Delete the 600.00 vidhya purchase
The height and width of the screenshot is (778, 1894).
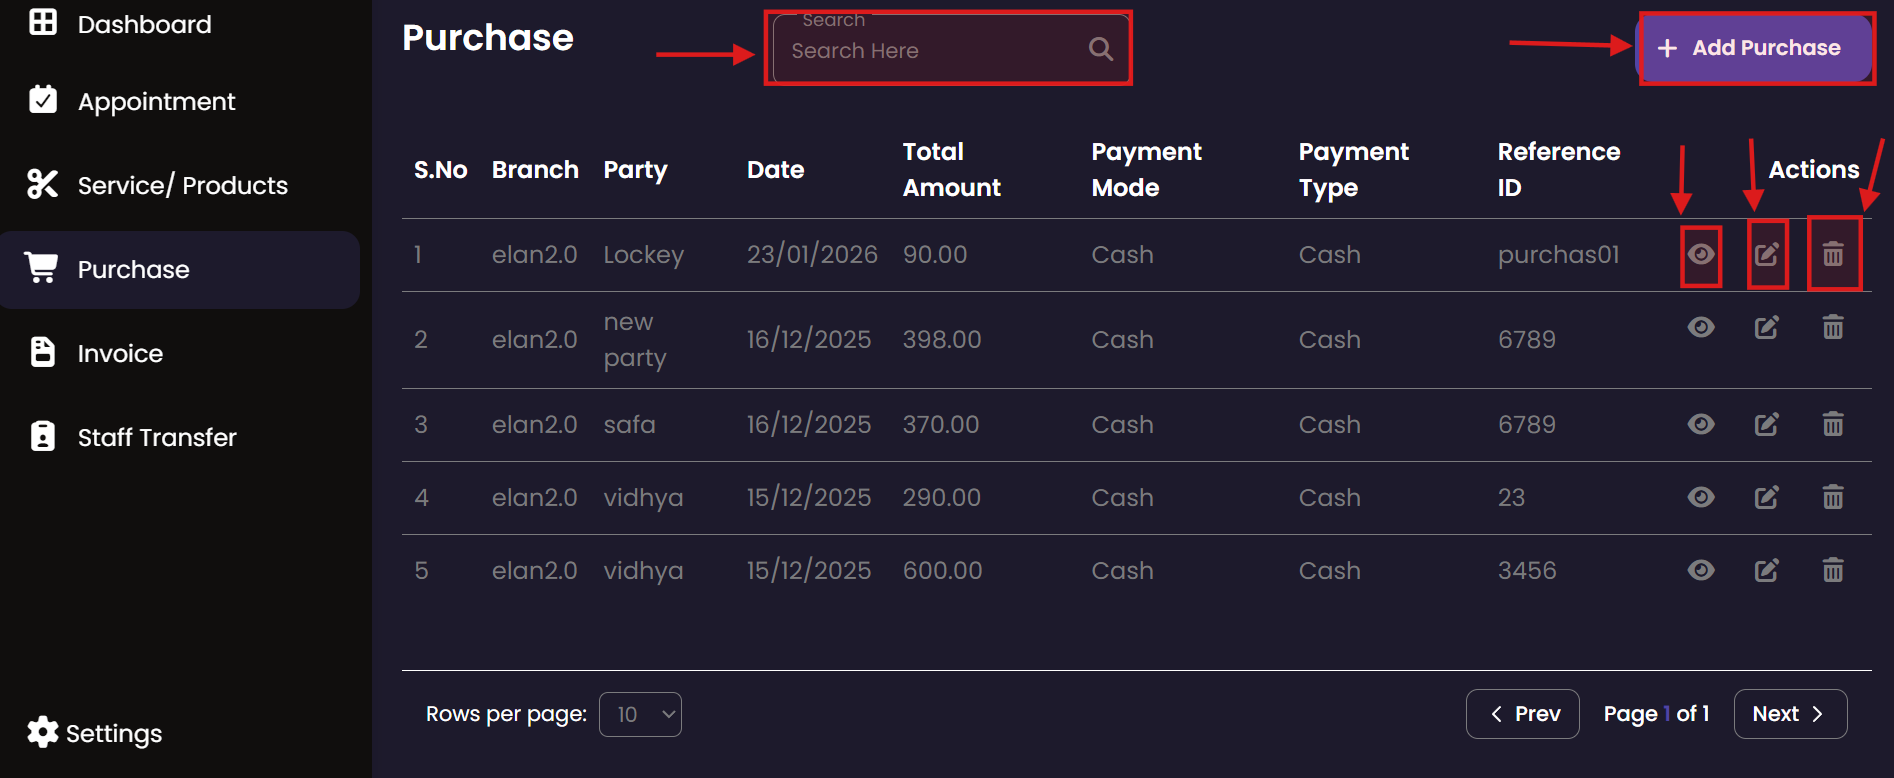(x=1832, y=570)
